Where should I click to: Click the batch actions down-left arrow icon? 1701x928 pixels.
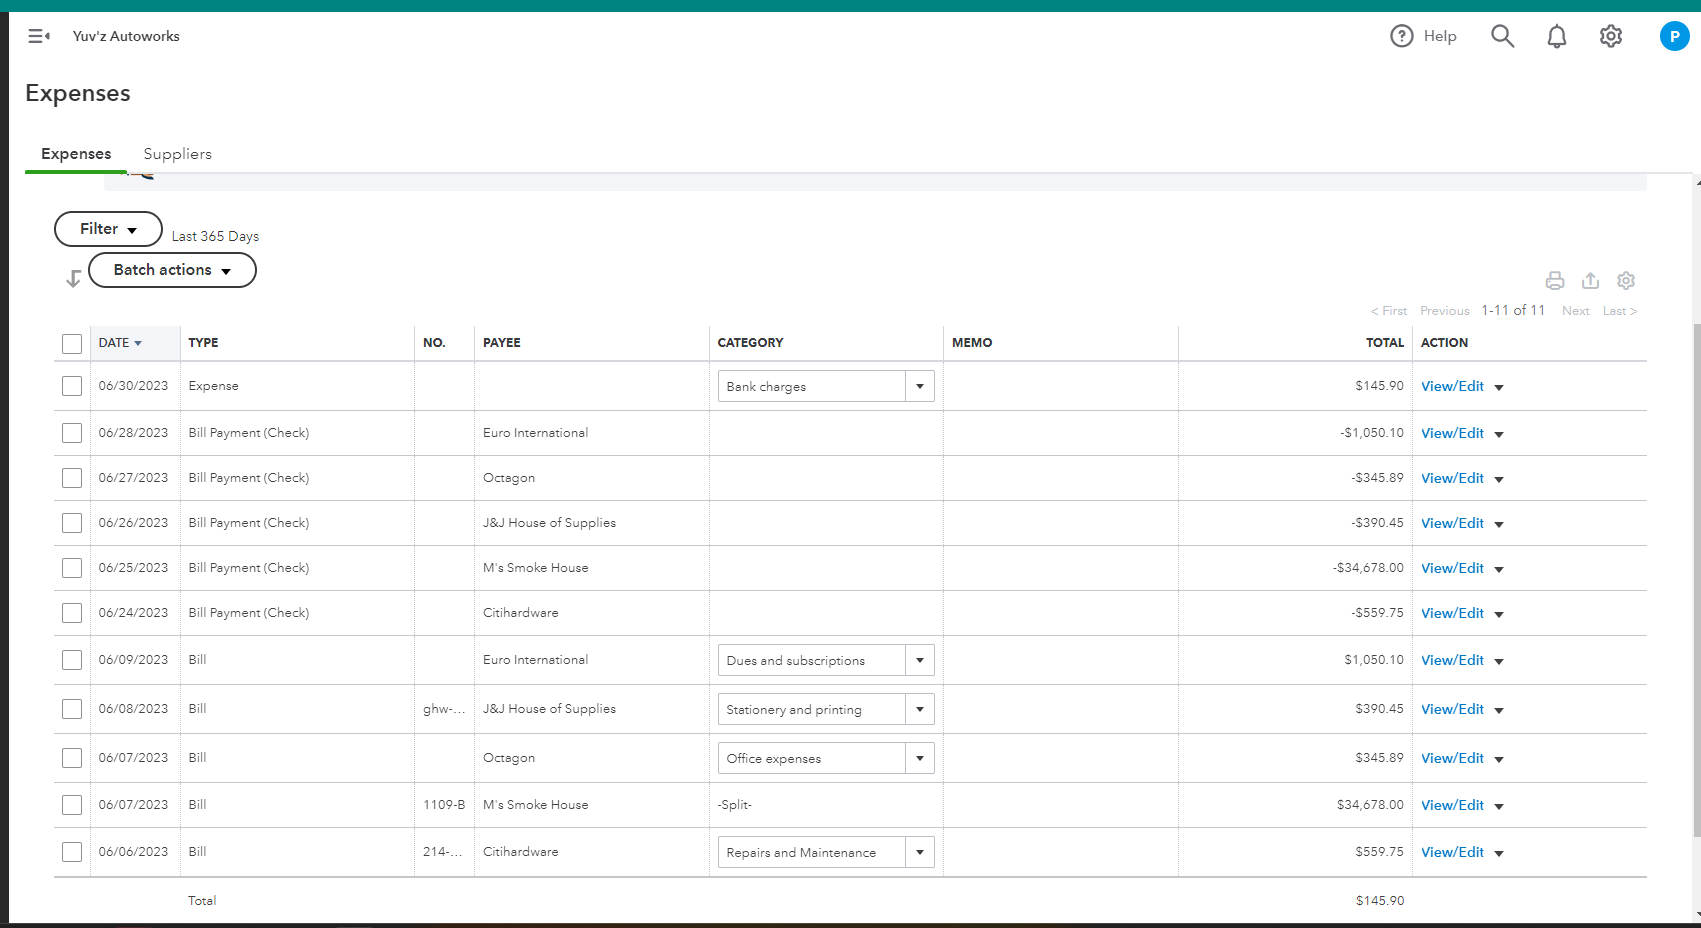click(x=73, y=279)
